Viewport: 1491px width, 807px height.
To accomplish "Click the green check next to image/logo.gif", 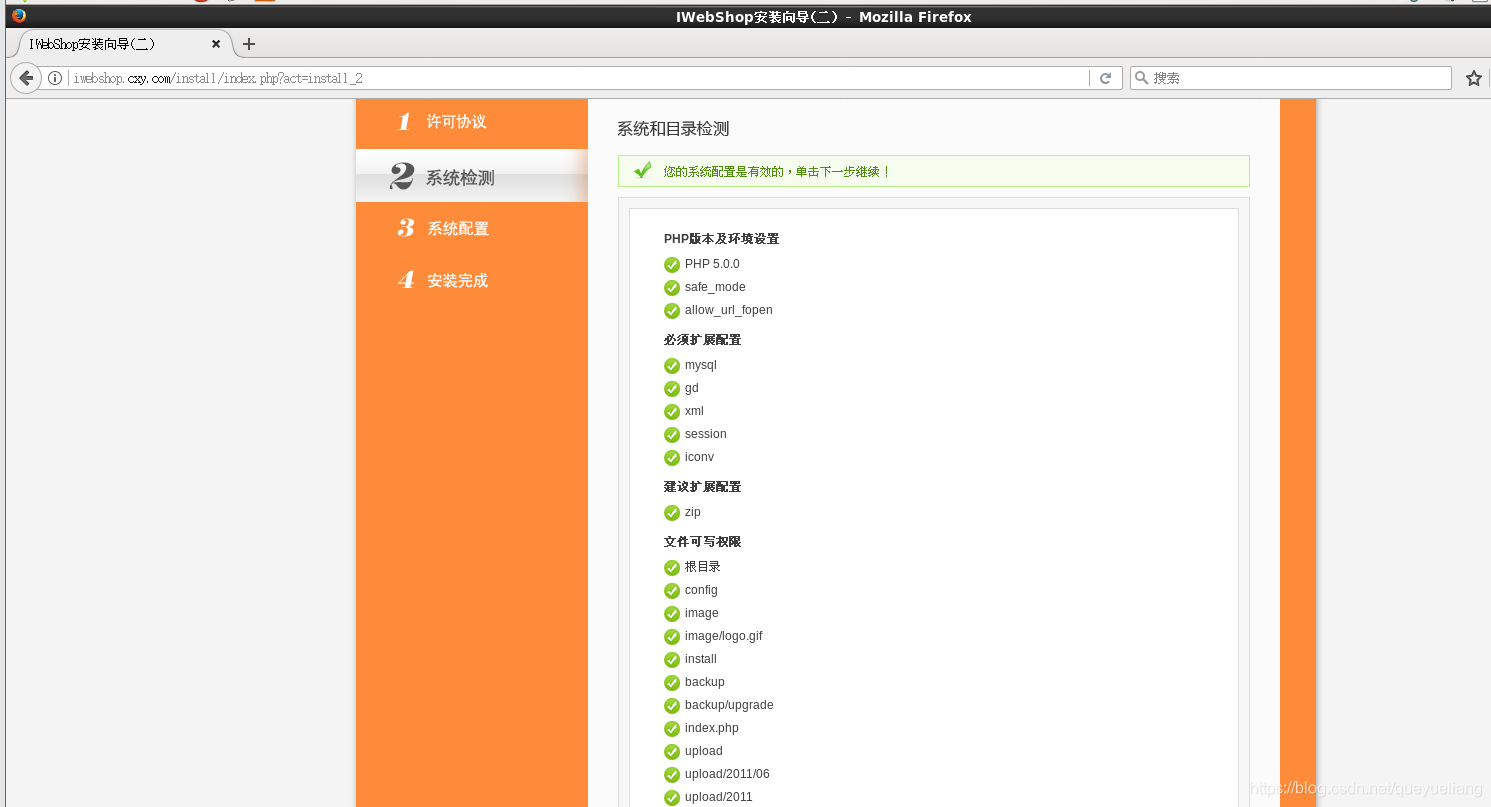I will pyautogui.click(x=672, y=637).
